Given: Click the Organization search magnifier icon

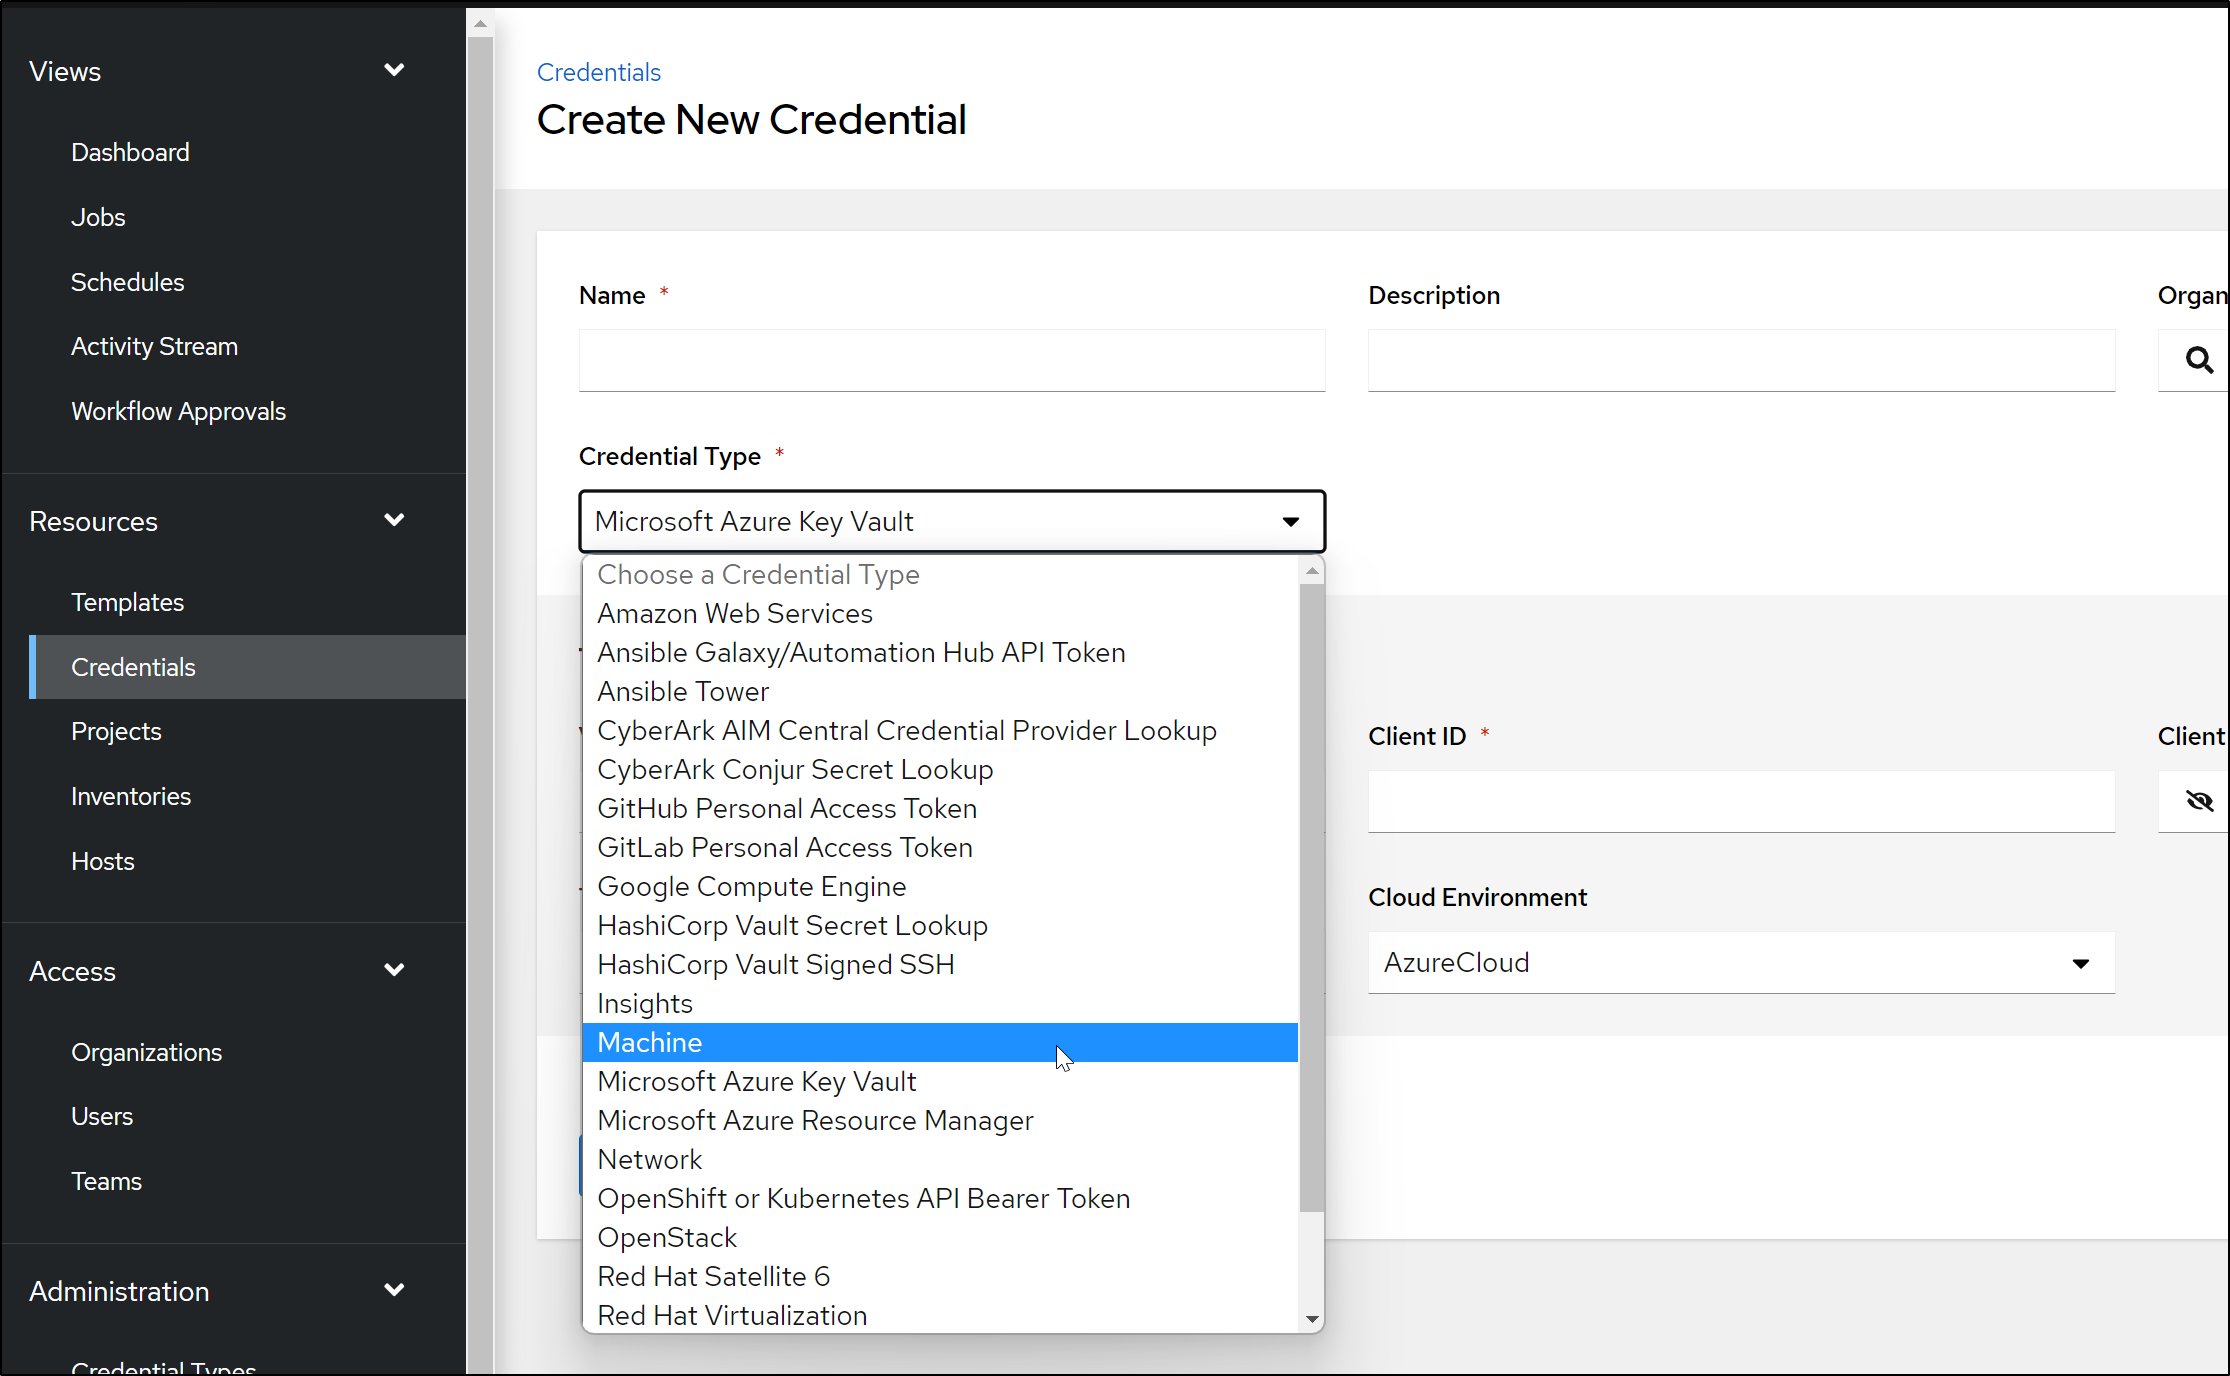Looking at the screenshot, I should (x=2198, y=360).
